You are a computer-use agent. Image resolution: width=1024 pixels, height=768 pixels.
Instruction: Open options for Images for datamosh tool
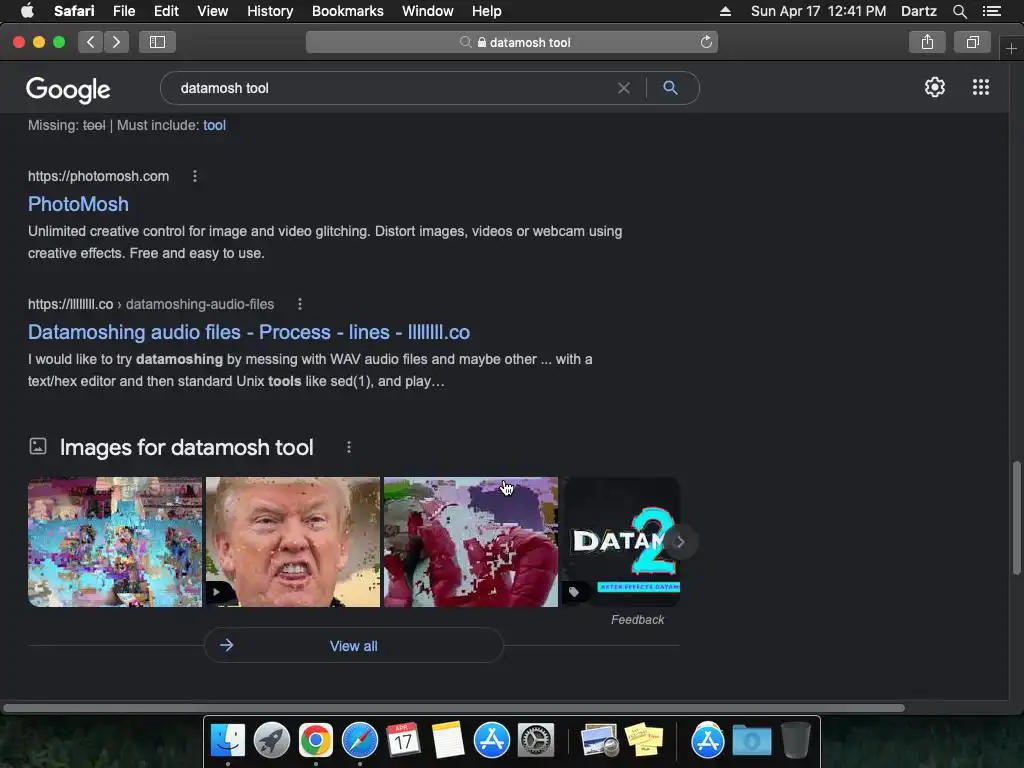point(349,447)
